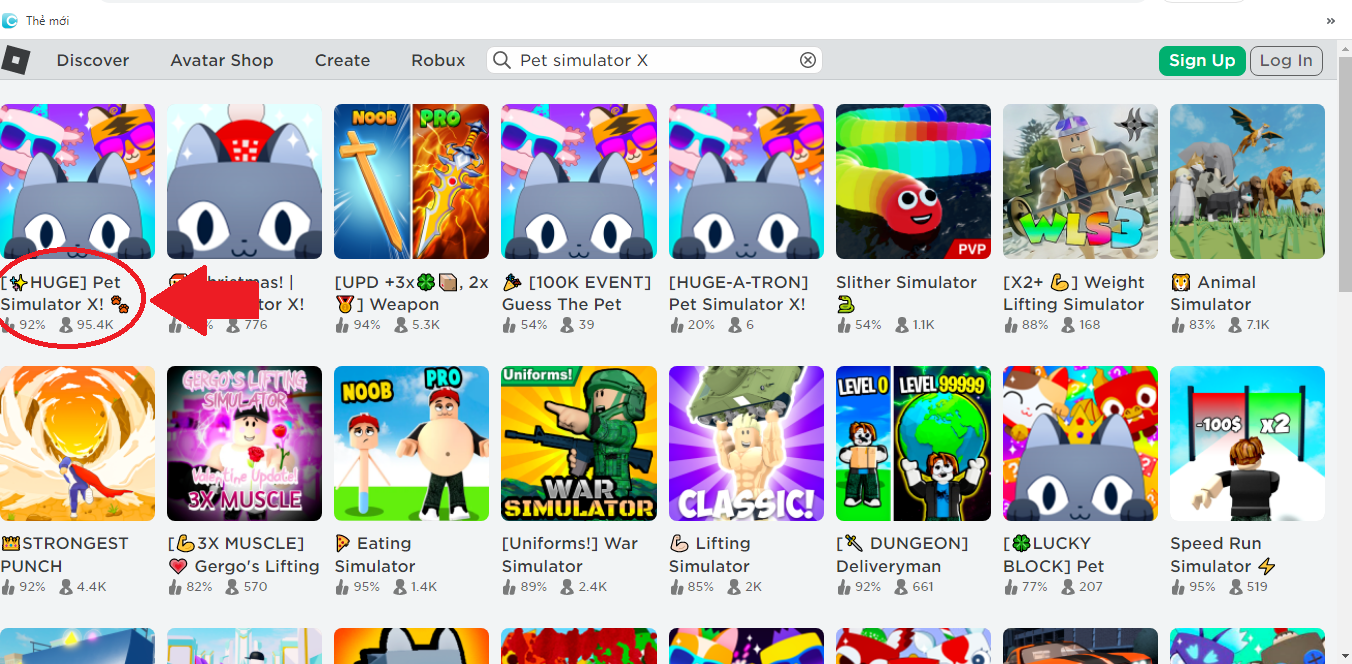Click 'Animal Simulator' title link
The image size is (1352, 664).
coord(1213,293)
